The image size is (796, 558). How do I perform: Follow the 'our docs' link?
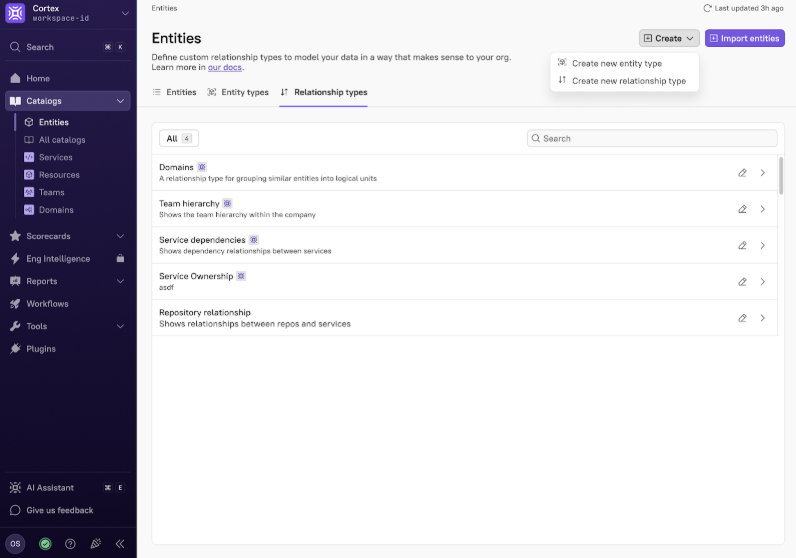click(225, 67)
